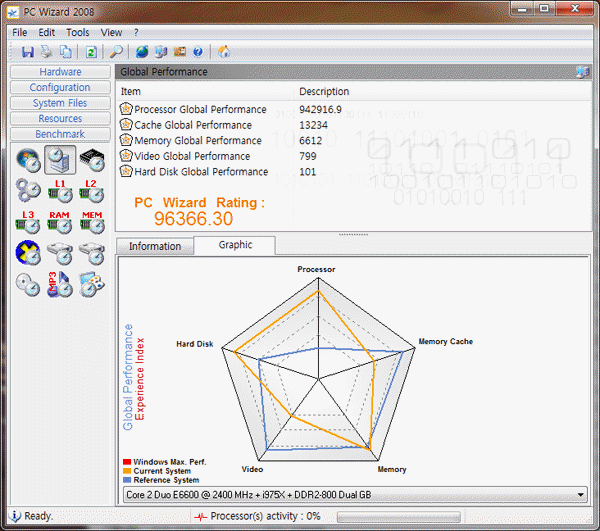Switch to the Information tab
The width and height of the screenshot is (600, 531).
(155, 246)
